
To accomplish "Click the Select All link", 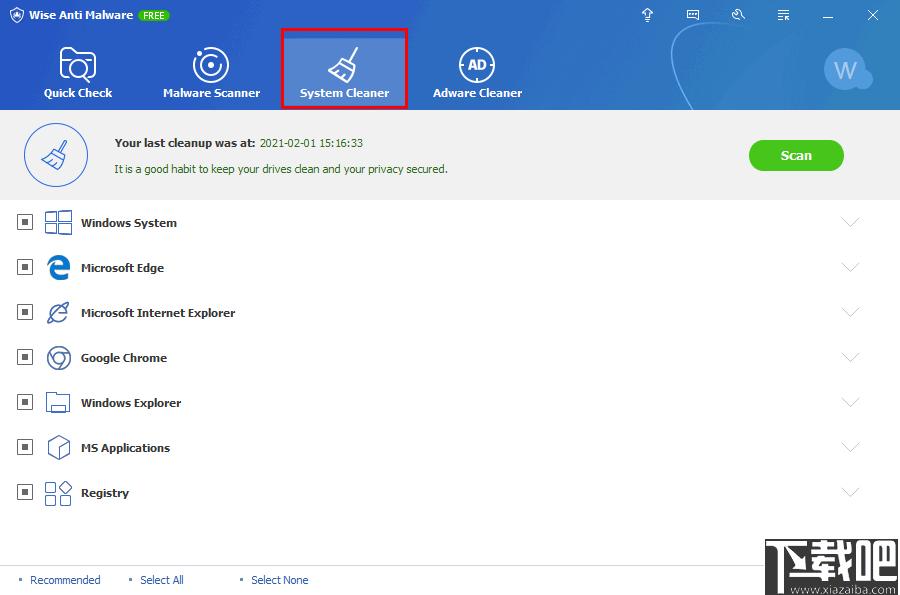I will point(162,580).
